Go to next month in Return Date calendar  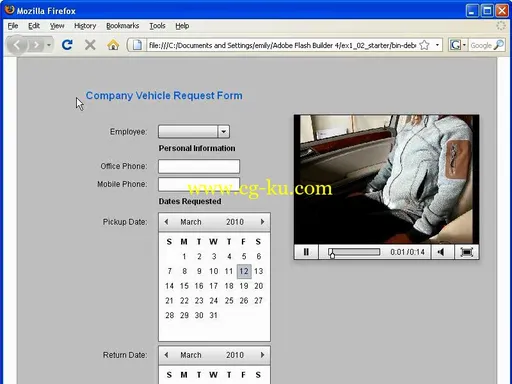tap(262, 355)
